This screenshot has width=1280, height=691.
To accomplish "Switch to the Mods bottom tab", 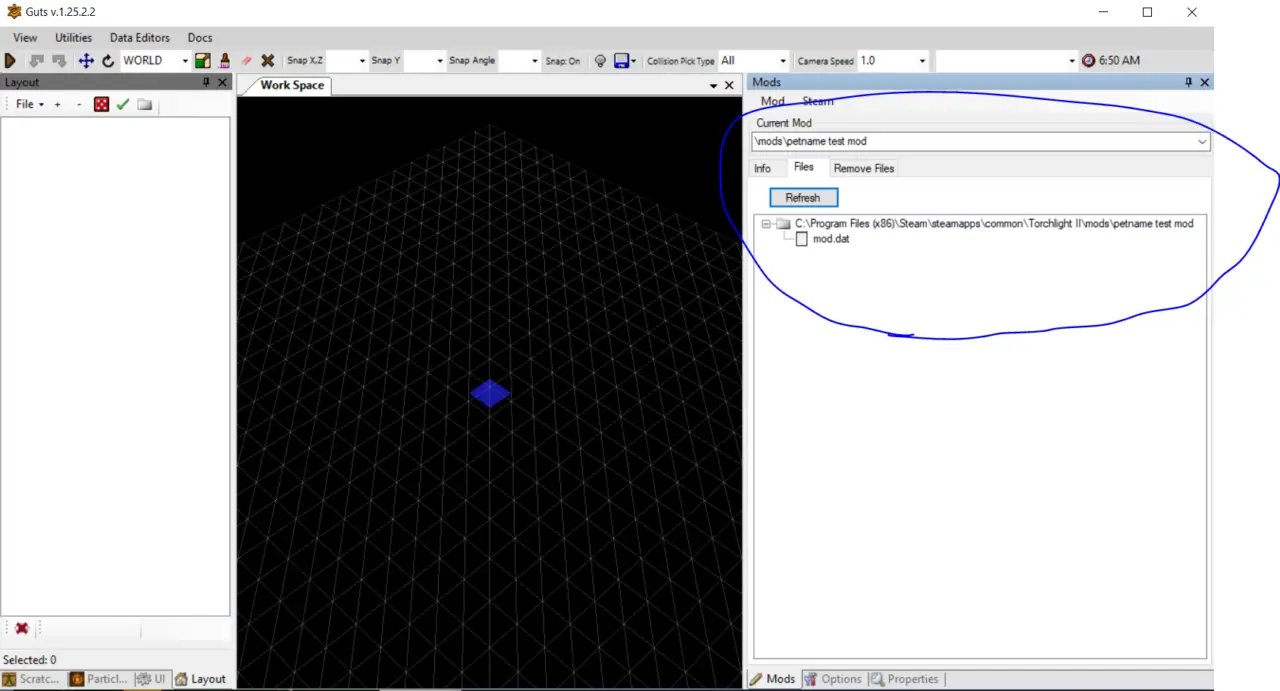I will click(x=773, y=679).
